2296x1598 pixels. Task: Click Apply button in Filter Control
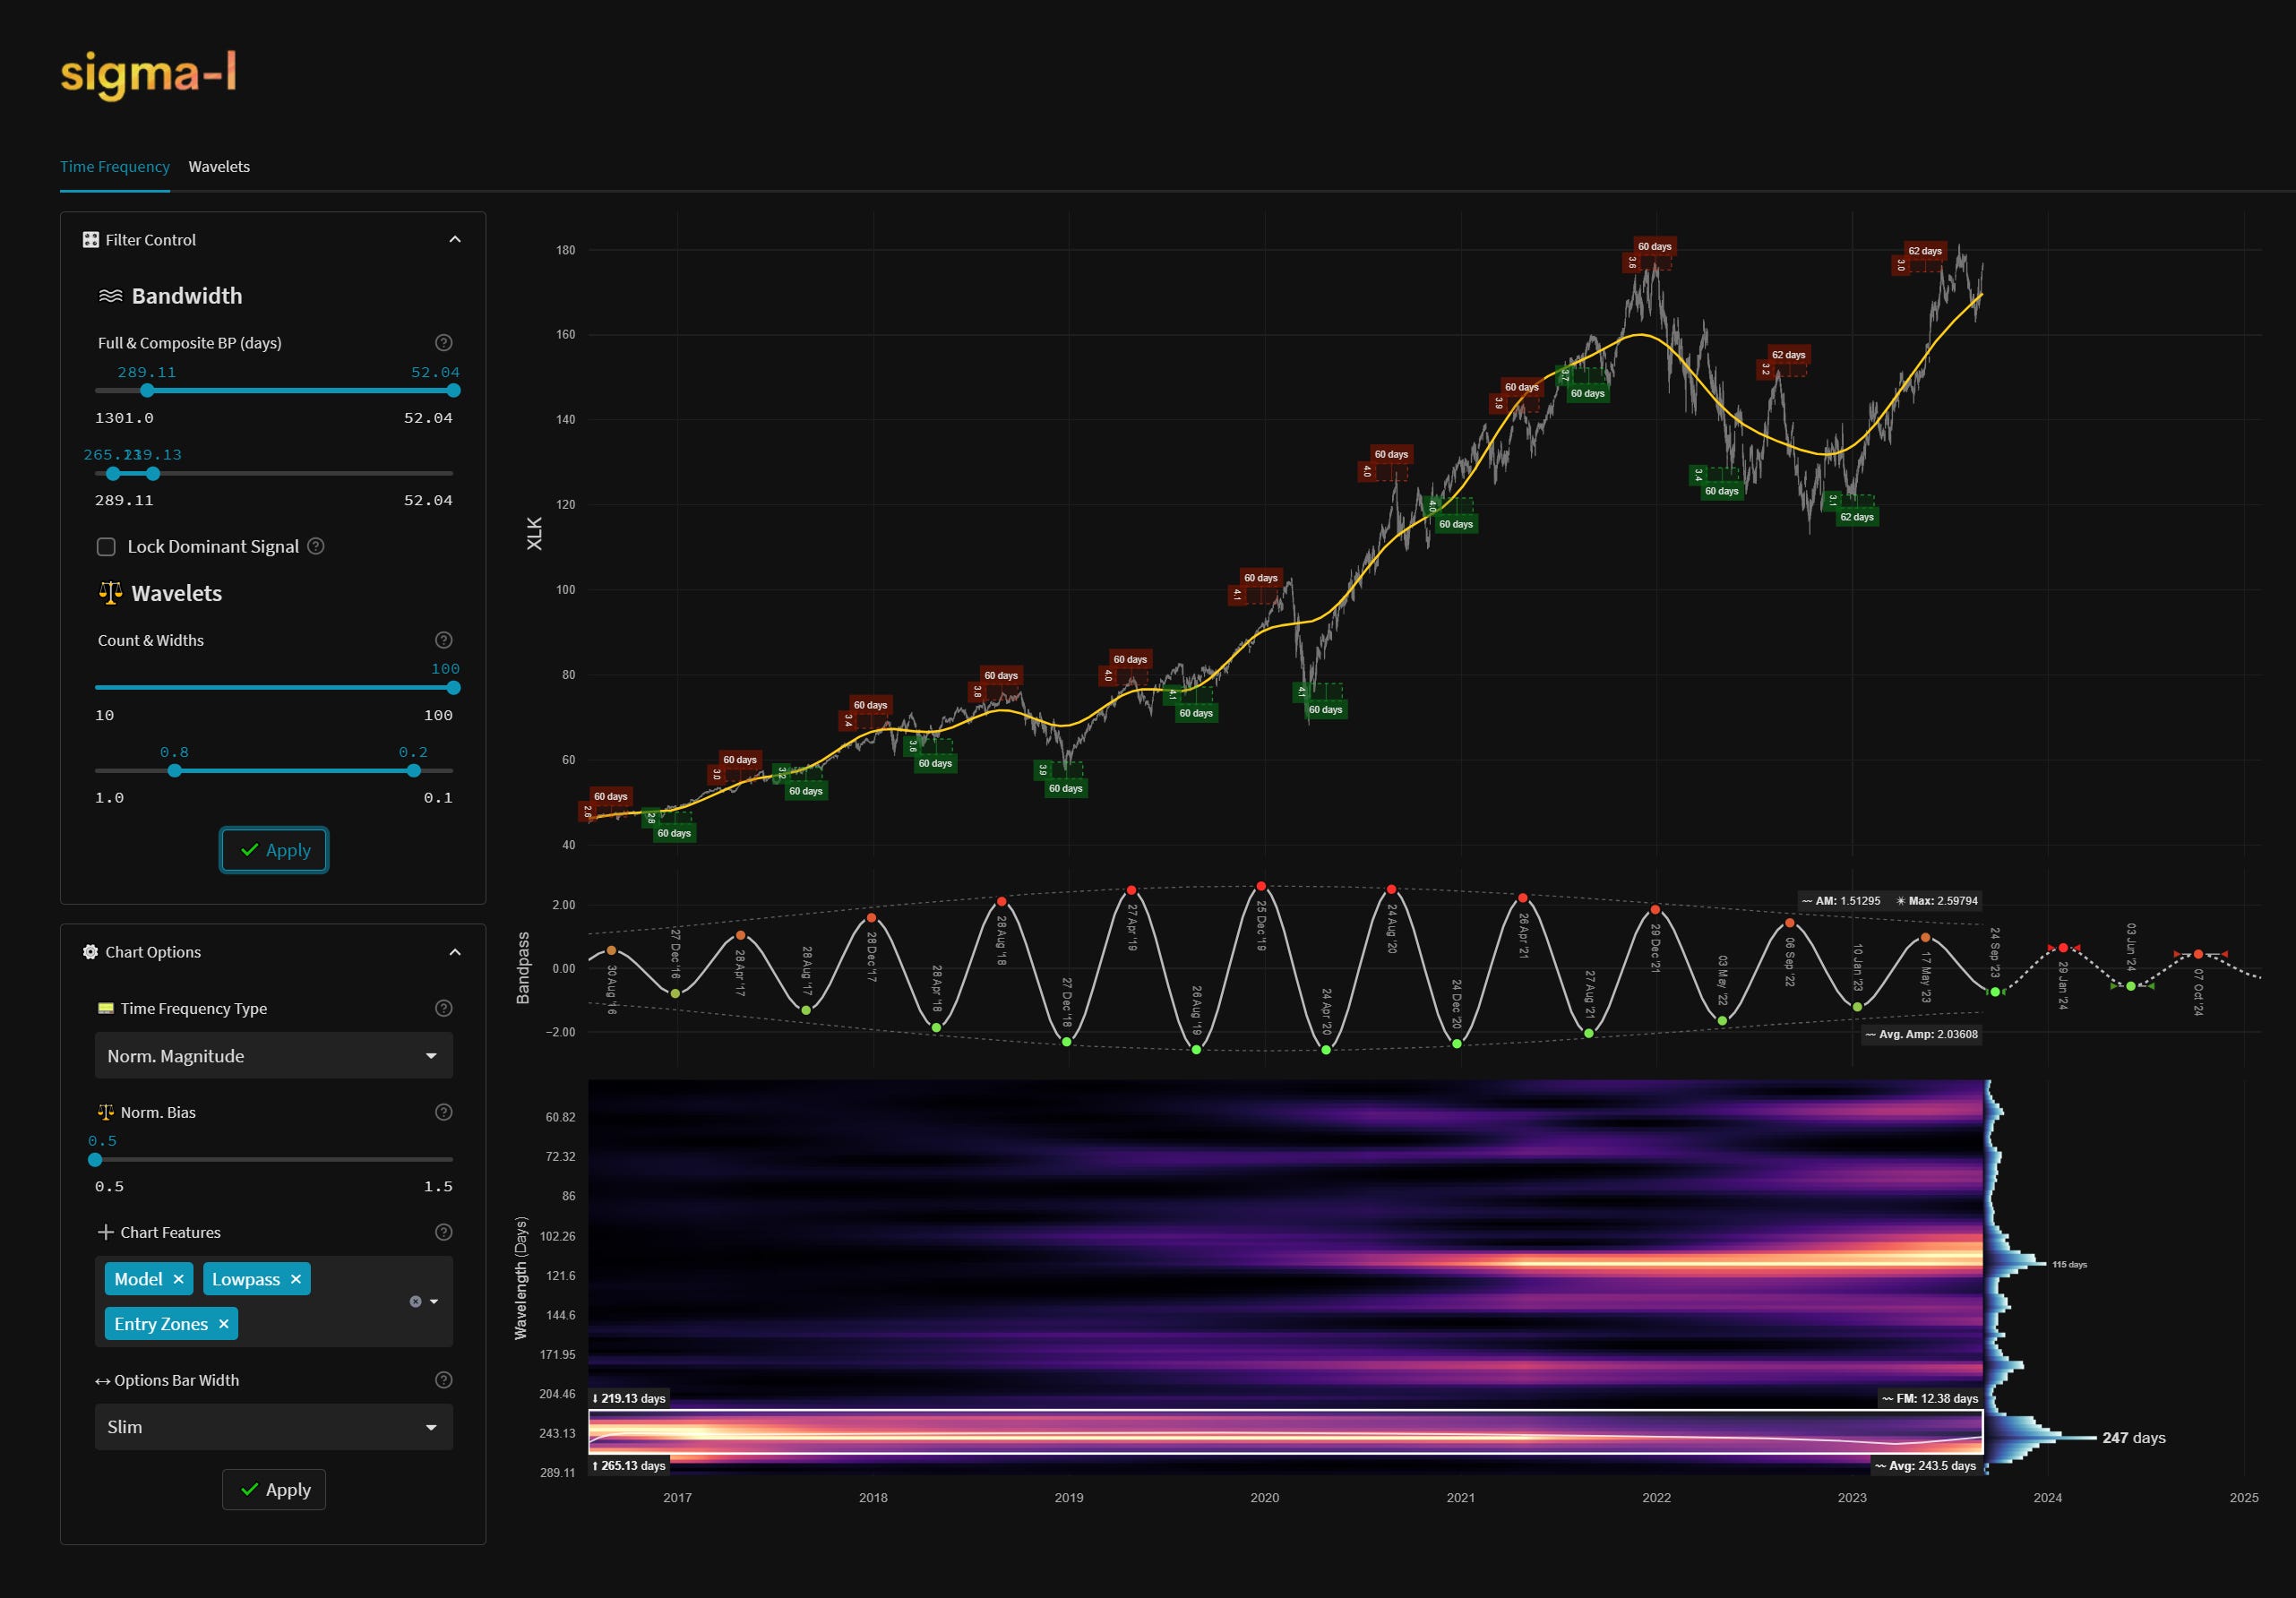pyautogui.click(x=274, y=850)
